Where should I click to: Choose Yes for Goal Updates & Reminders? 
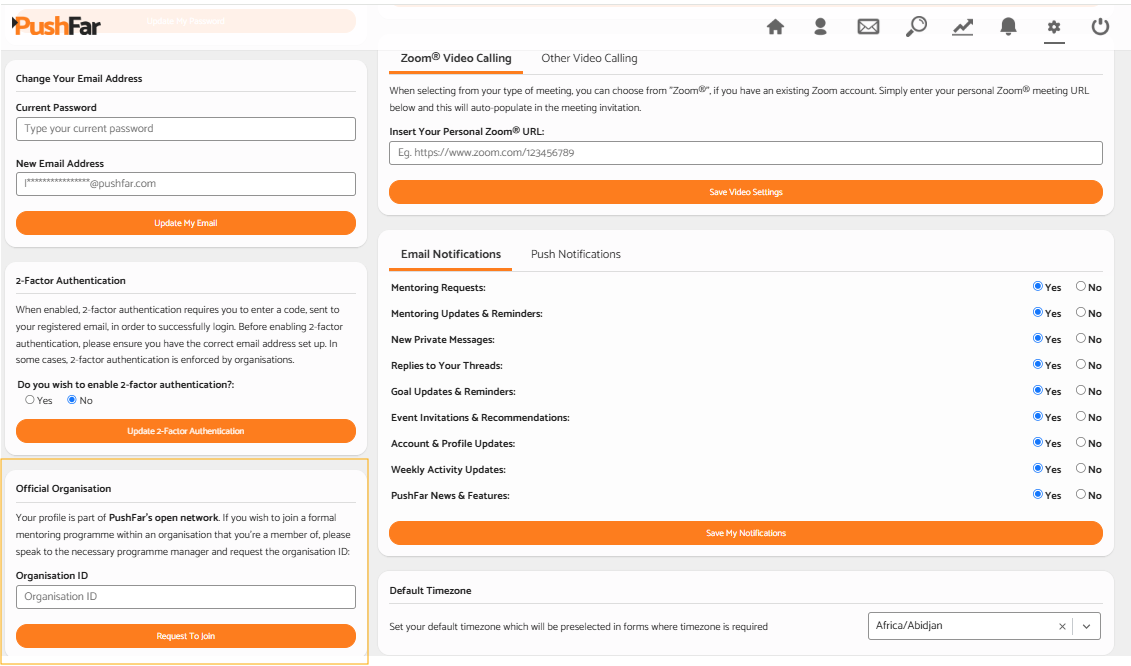click(x=1037, y=390)
